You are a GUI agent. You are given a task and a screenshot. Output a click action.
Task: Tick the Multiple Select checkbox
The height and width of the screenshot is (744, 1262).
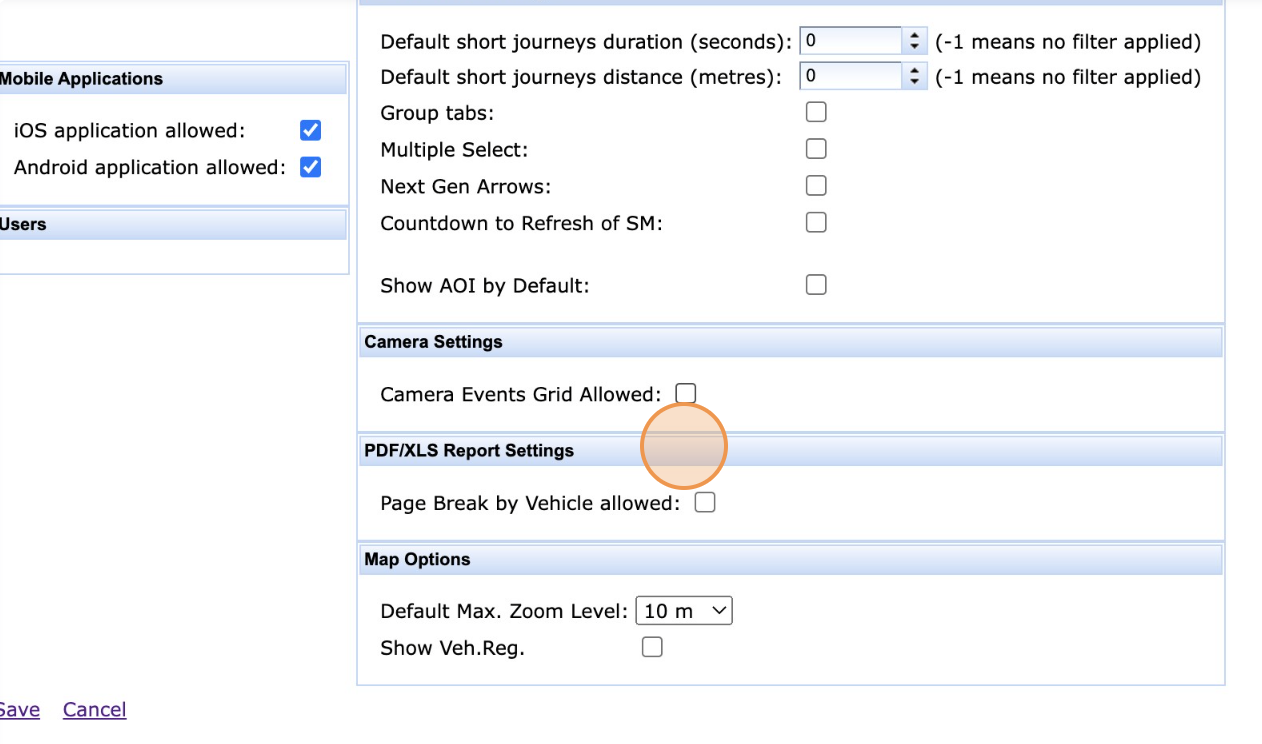[816, 149]
